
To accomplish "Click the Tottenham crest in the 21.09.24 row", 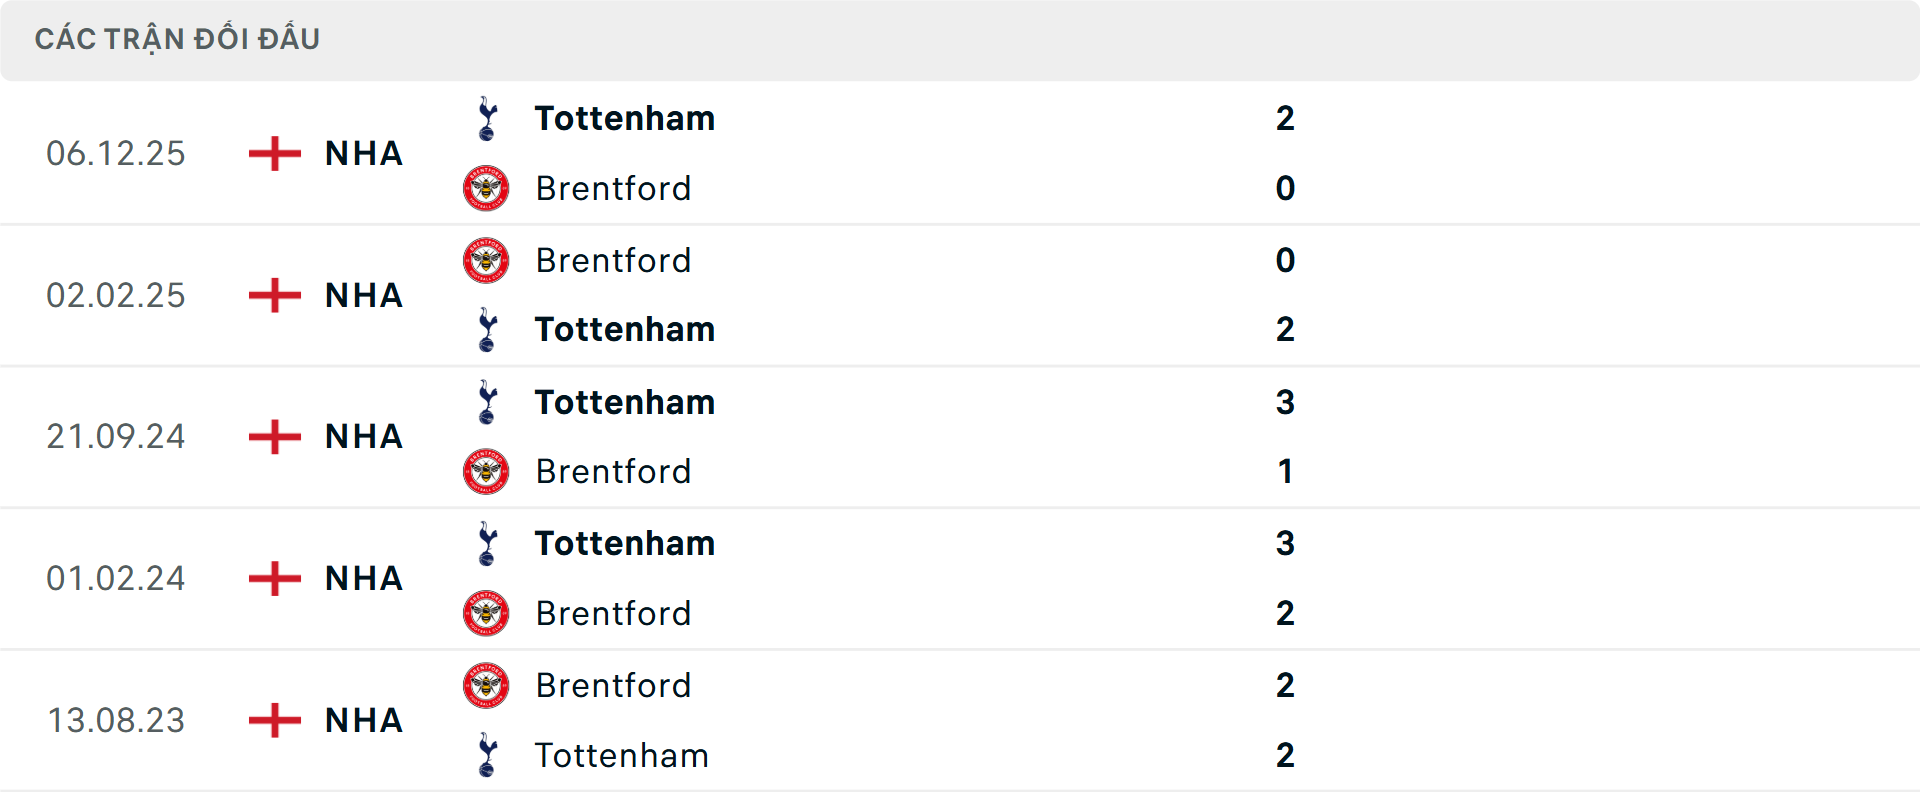I will (487, 402).
